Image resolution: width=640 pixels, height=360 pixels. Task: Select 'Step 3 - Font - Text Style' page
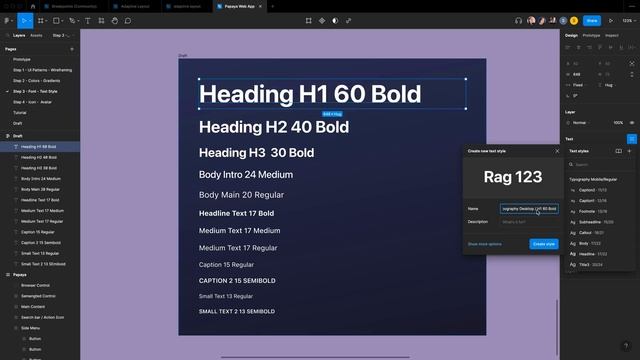click(35, 91)
